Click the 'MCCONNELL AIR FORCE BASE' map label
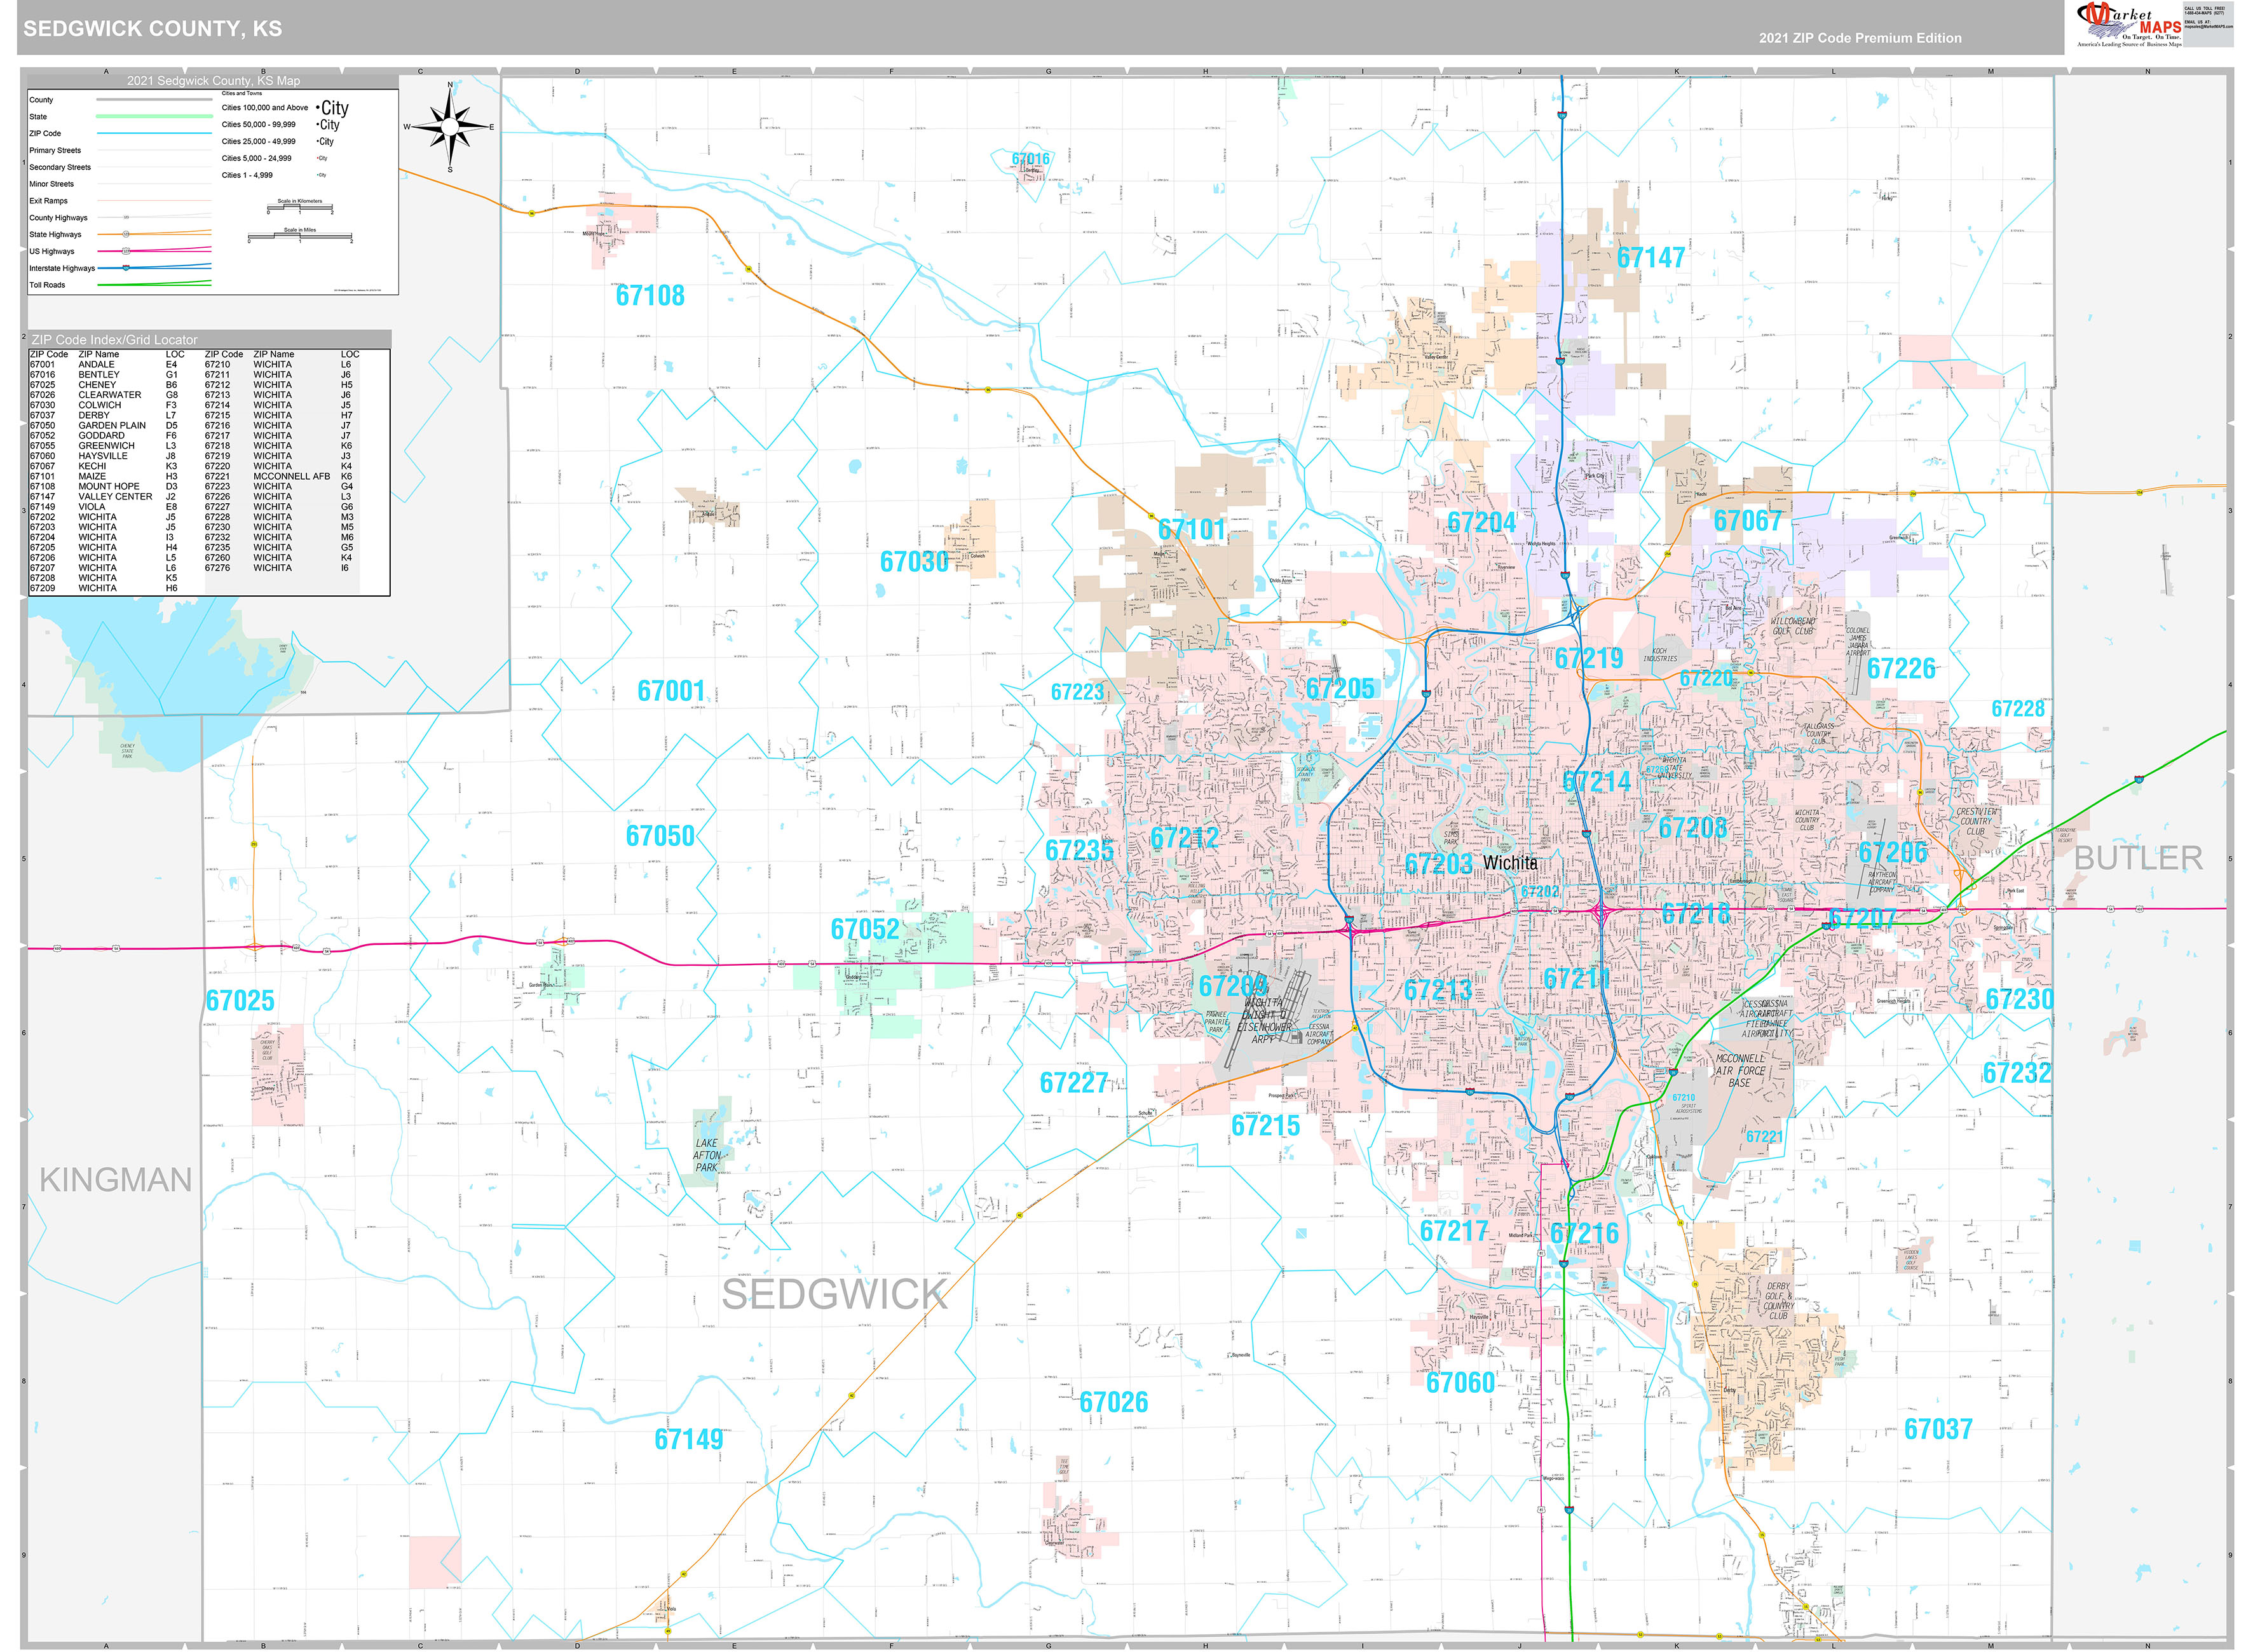 pos(1741,1070)
